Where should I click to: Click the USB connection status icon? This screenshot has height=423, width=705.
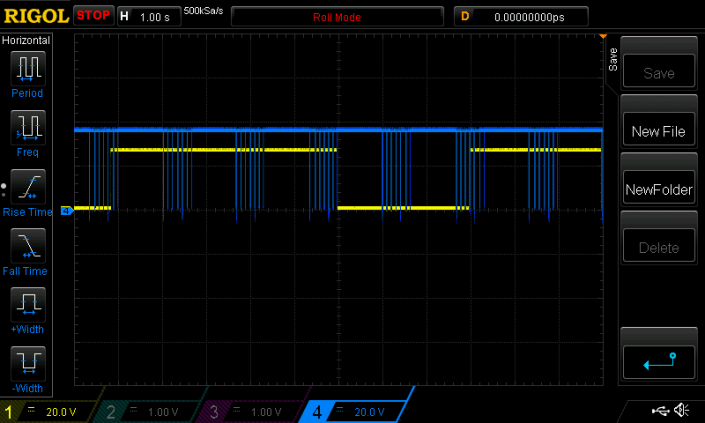pyautogui.click(x=660, y=410)
